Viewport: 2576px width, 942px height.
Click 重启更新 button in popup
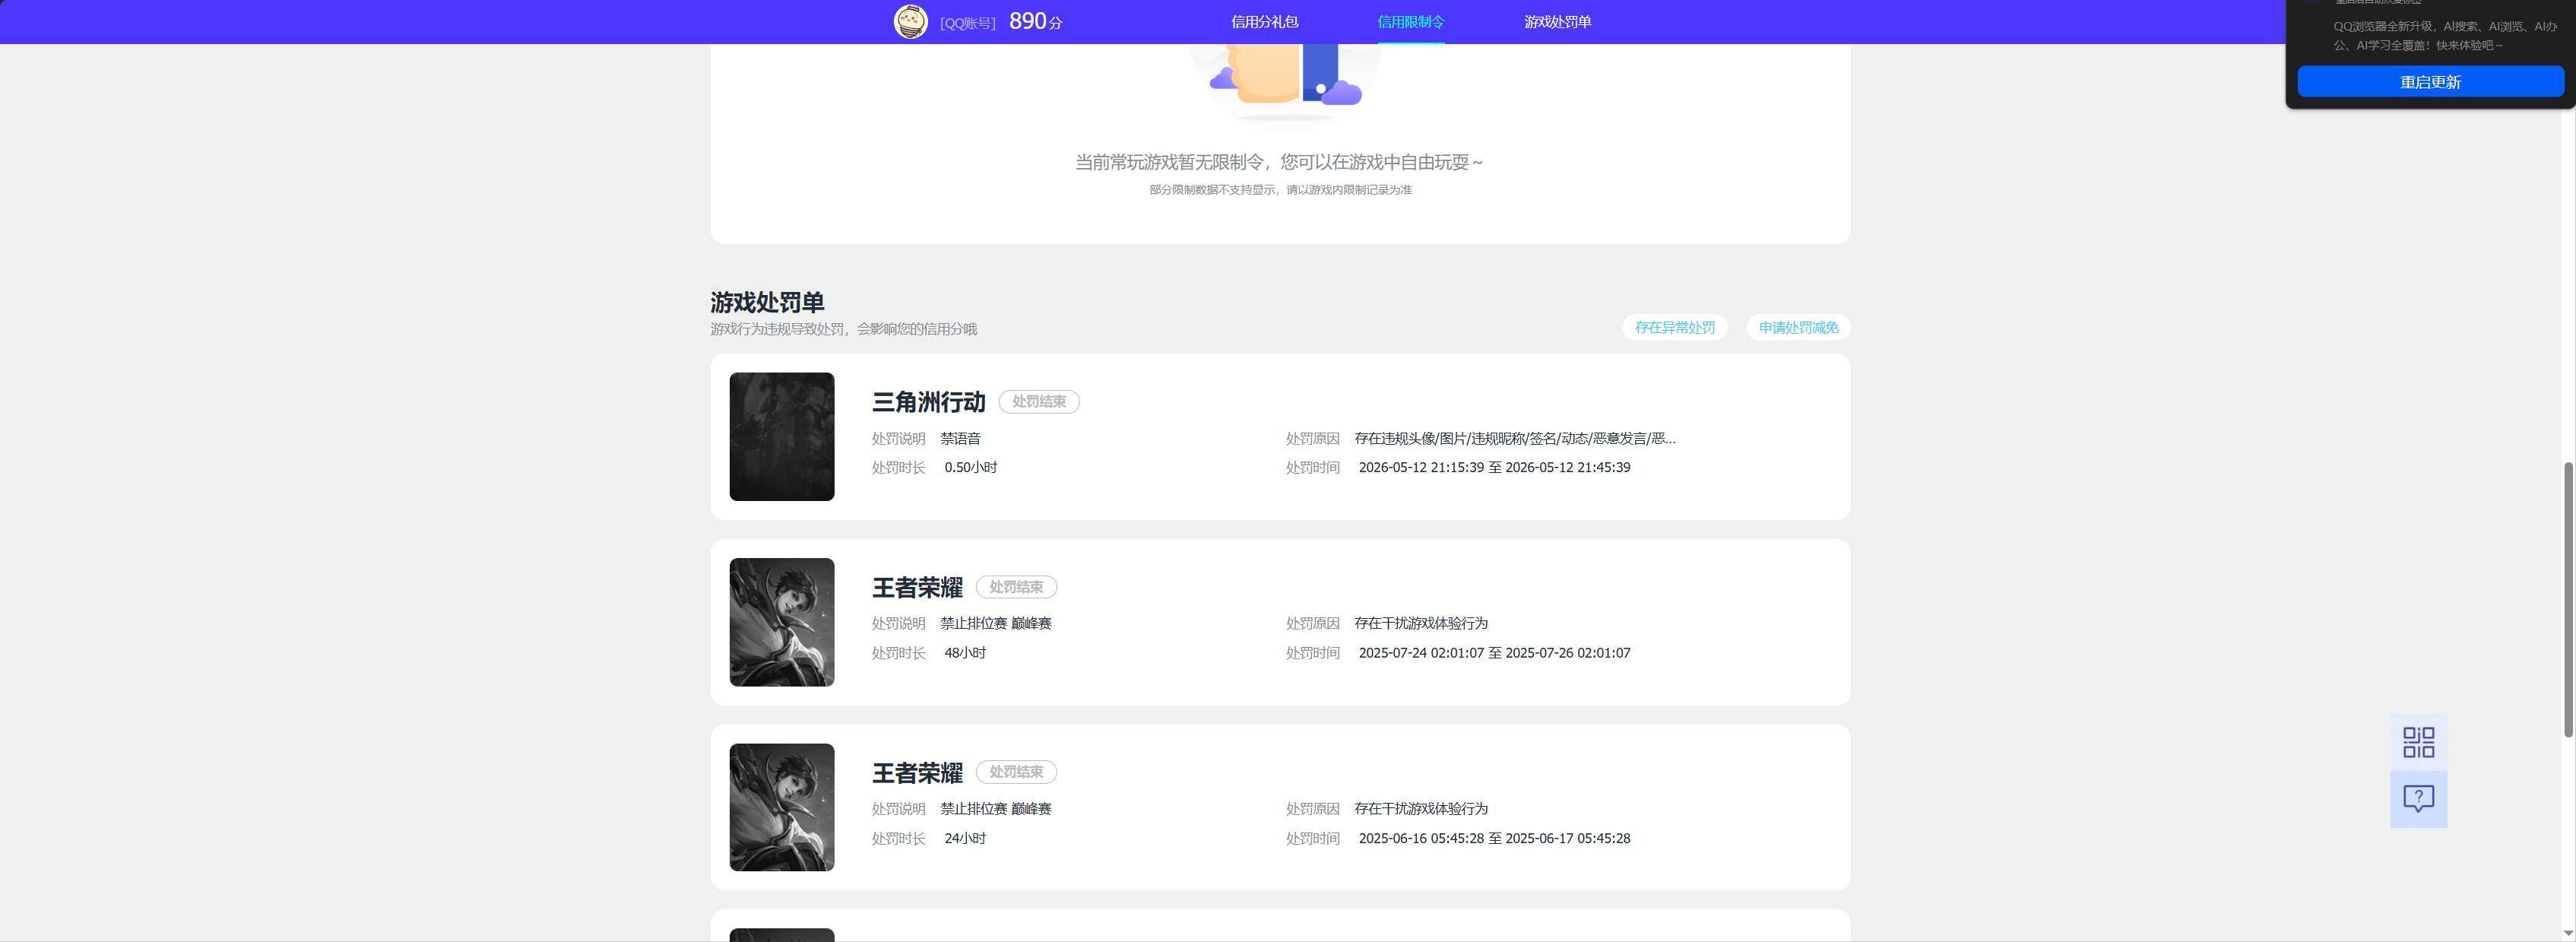coord(2430,82)
